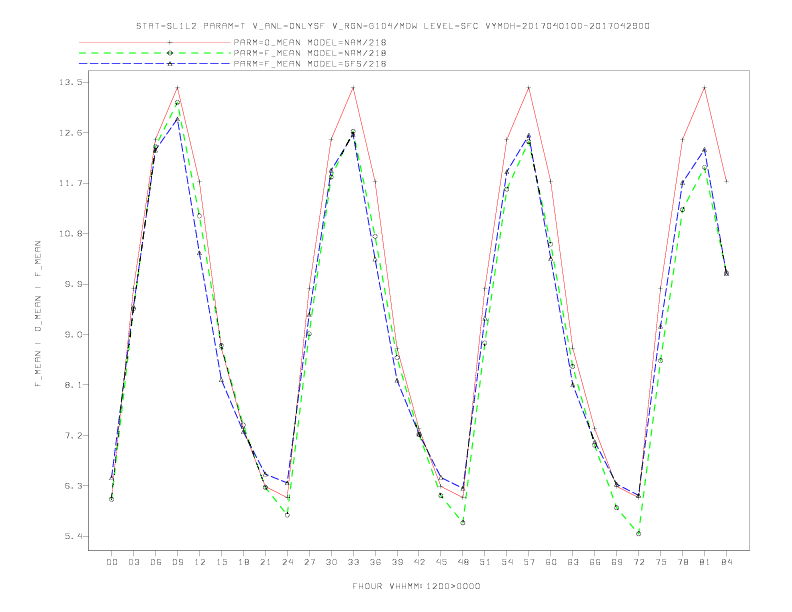
Task: Click forecast hour tick label 36
Action: click(375, 562)
